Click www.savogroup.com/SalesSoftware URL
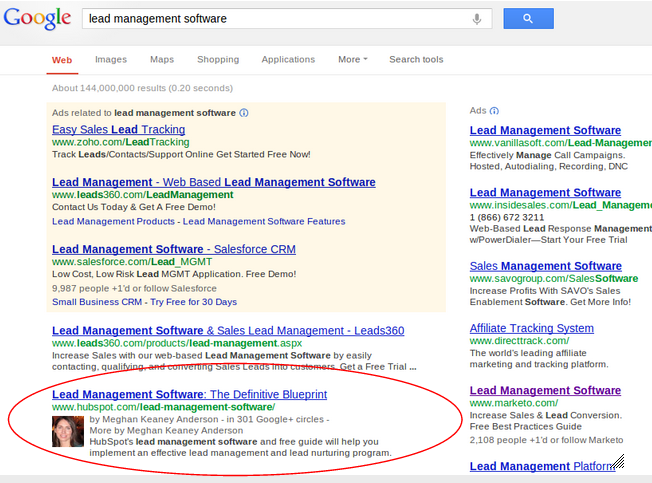The height and width of the screenshot is (483, 652). click(x=554, y=278)
